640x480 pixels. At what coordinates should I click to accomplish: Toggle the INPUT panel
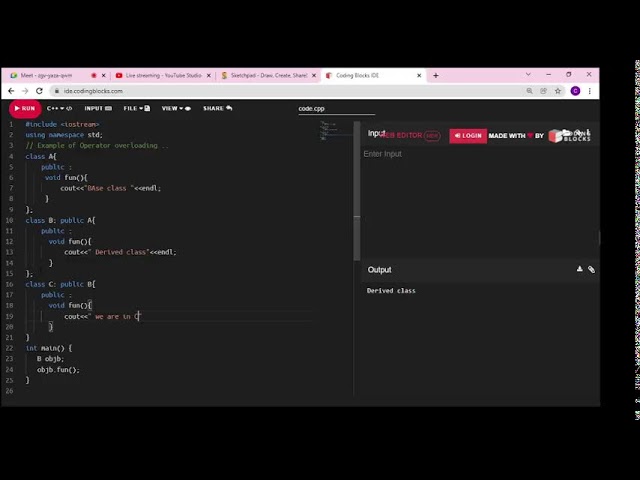pos(98,109)
